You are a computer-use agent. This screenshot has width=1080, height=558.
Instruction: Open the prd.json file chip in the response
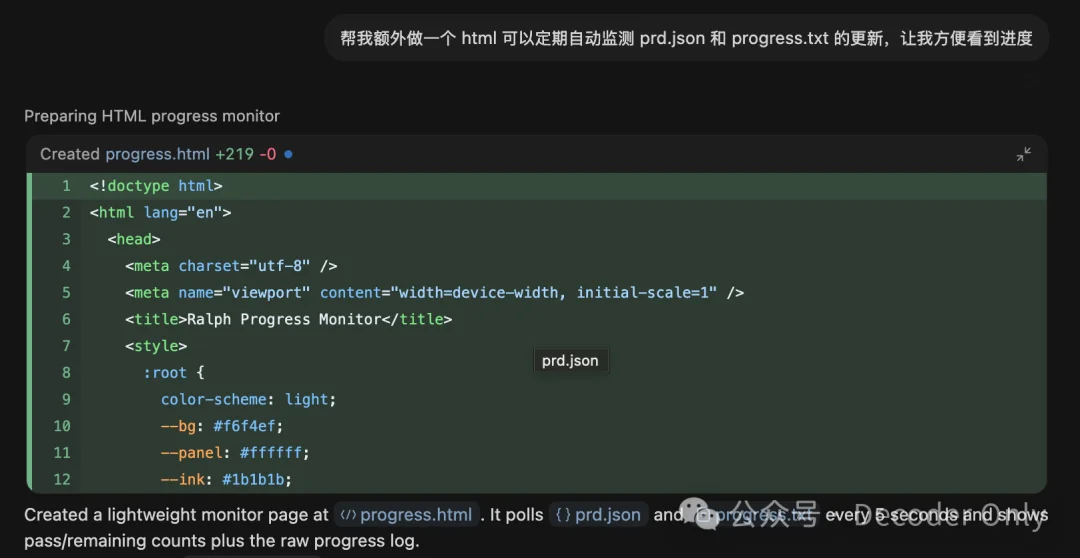tap(599, 515)
